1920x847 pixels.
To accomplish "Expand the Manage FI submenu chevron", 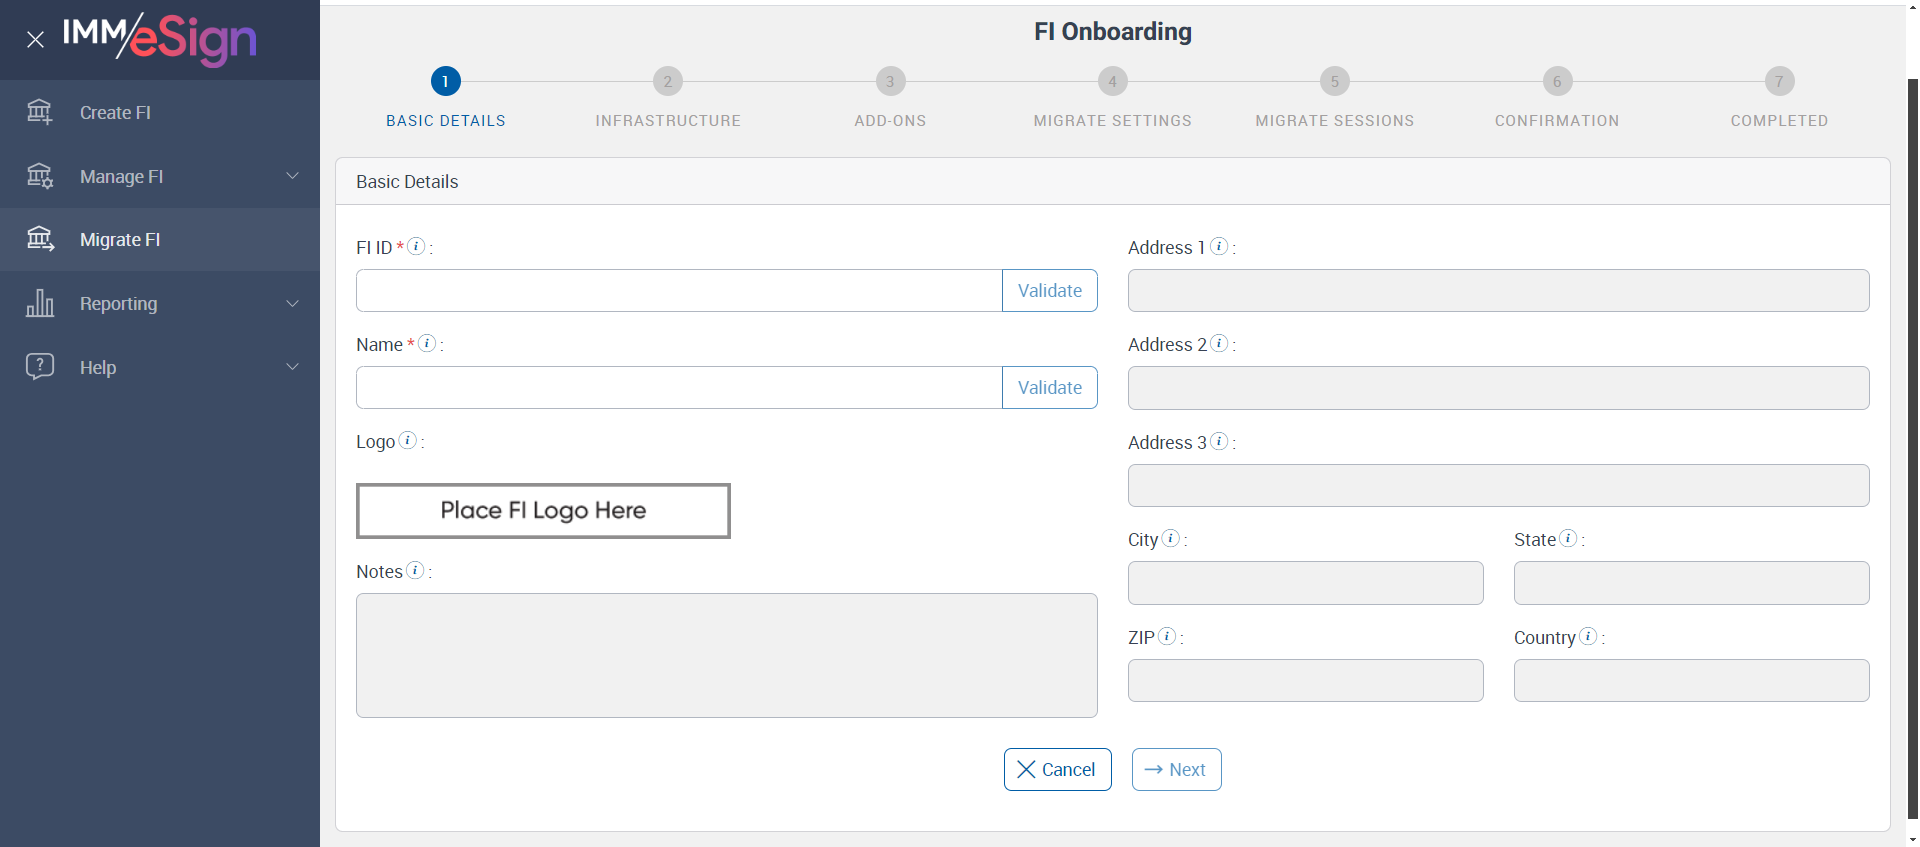I will coord(292,176).
